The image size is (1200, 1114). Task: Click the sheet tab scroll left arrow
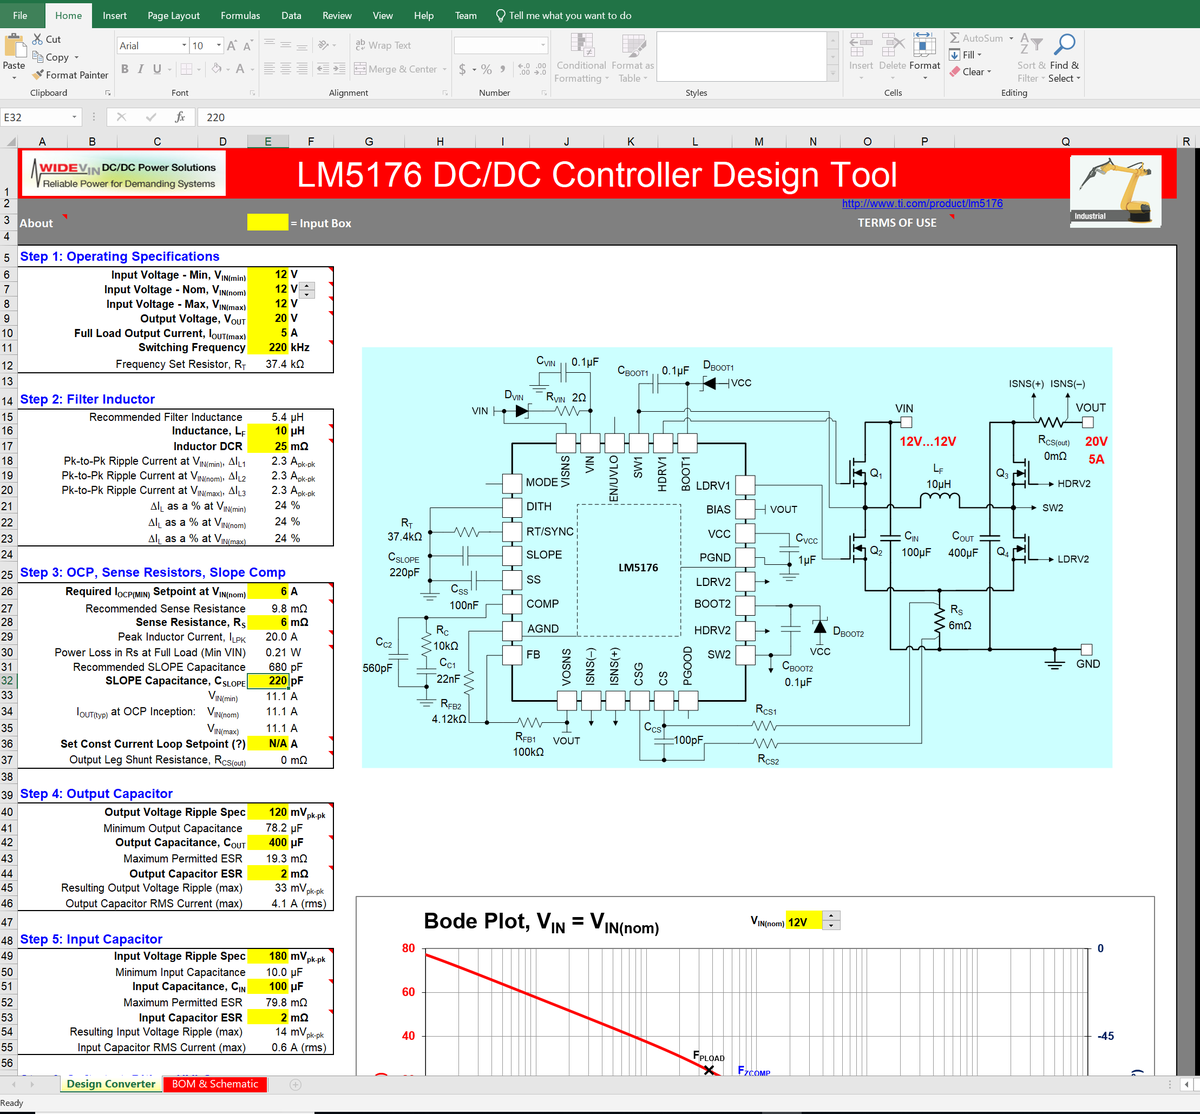click(x=14, y=1084)
